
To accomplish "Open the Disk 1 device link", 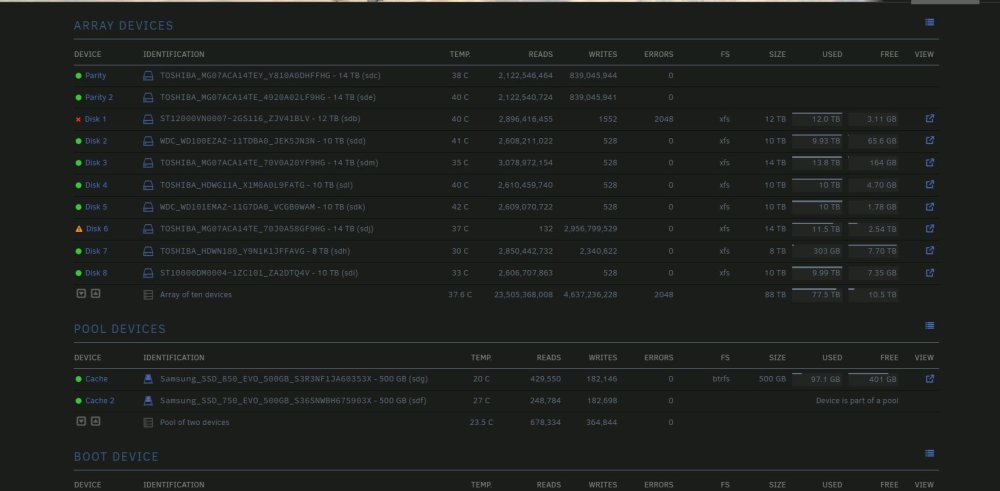I will pos(96,119).
